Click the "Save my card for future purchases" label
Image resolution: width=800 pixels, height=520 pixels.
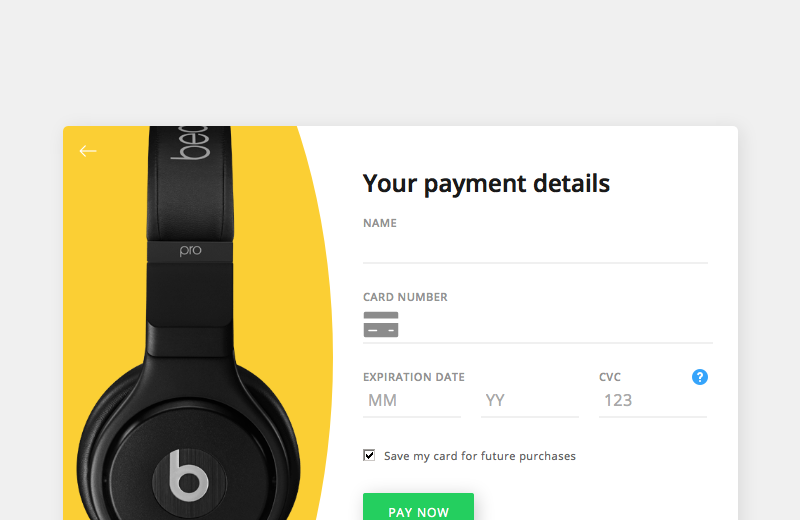coord(480,456)
